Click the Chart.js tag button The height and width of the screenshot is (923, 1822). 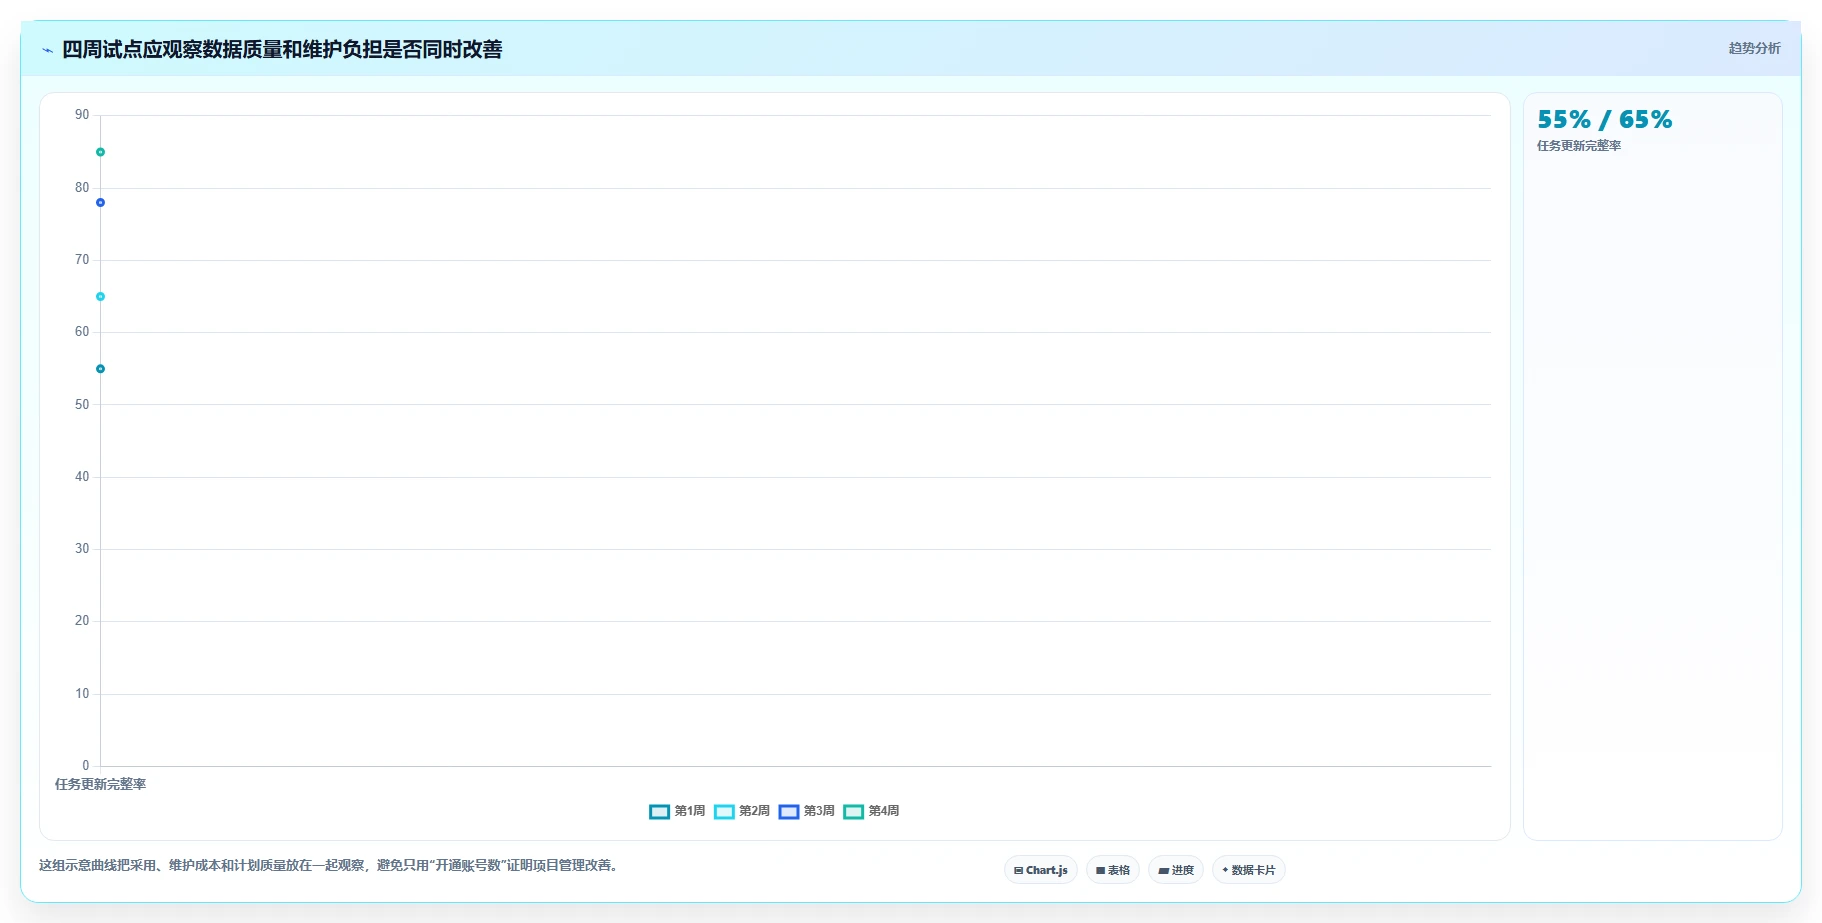click(x=1041, y=870)
